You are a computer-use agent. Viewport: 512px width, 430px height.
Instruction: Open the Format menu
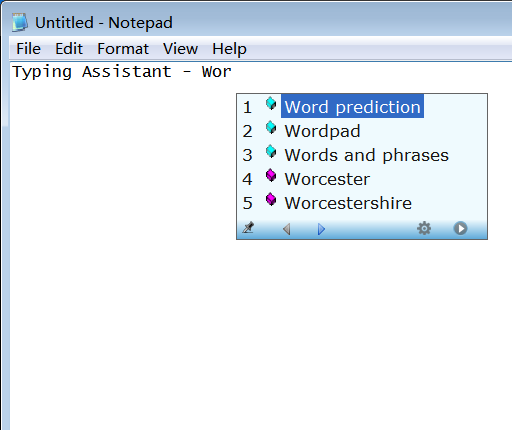click(123, 49)
